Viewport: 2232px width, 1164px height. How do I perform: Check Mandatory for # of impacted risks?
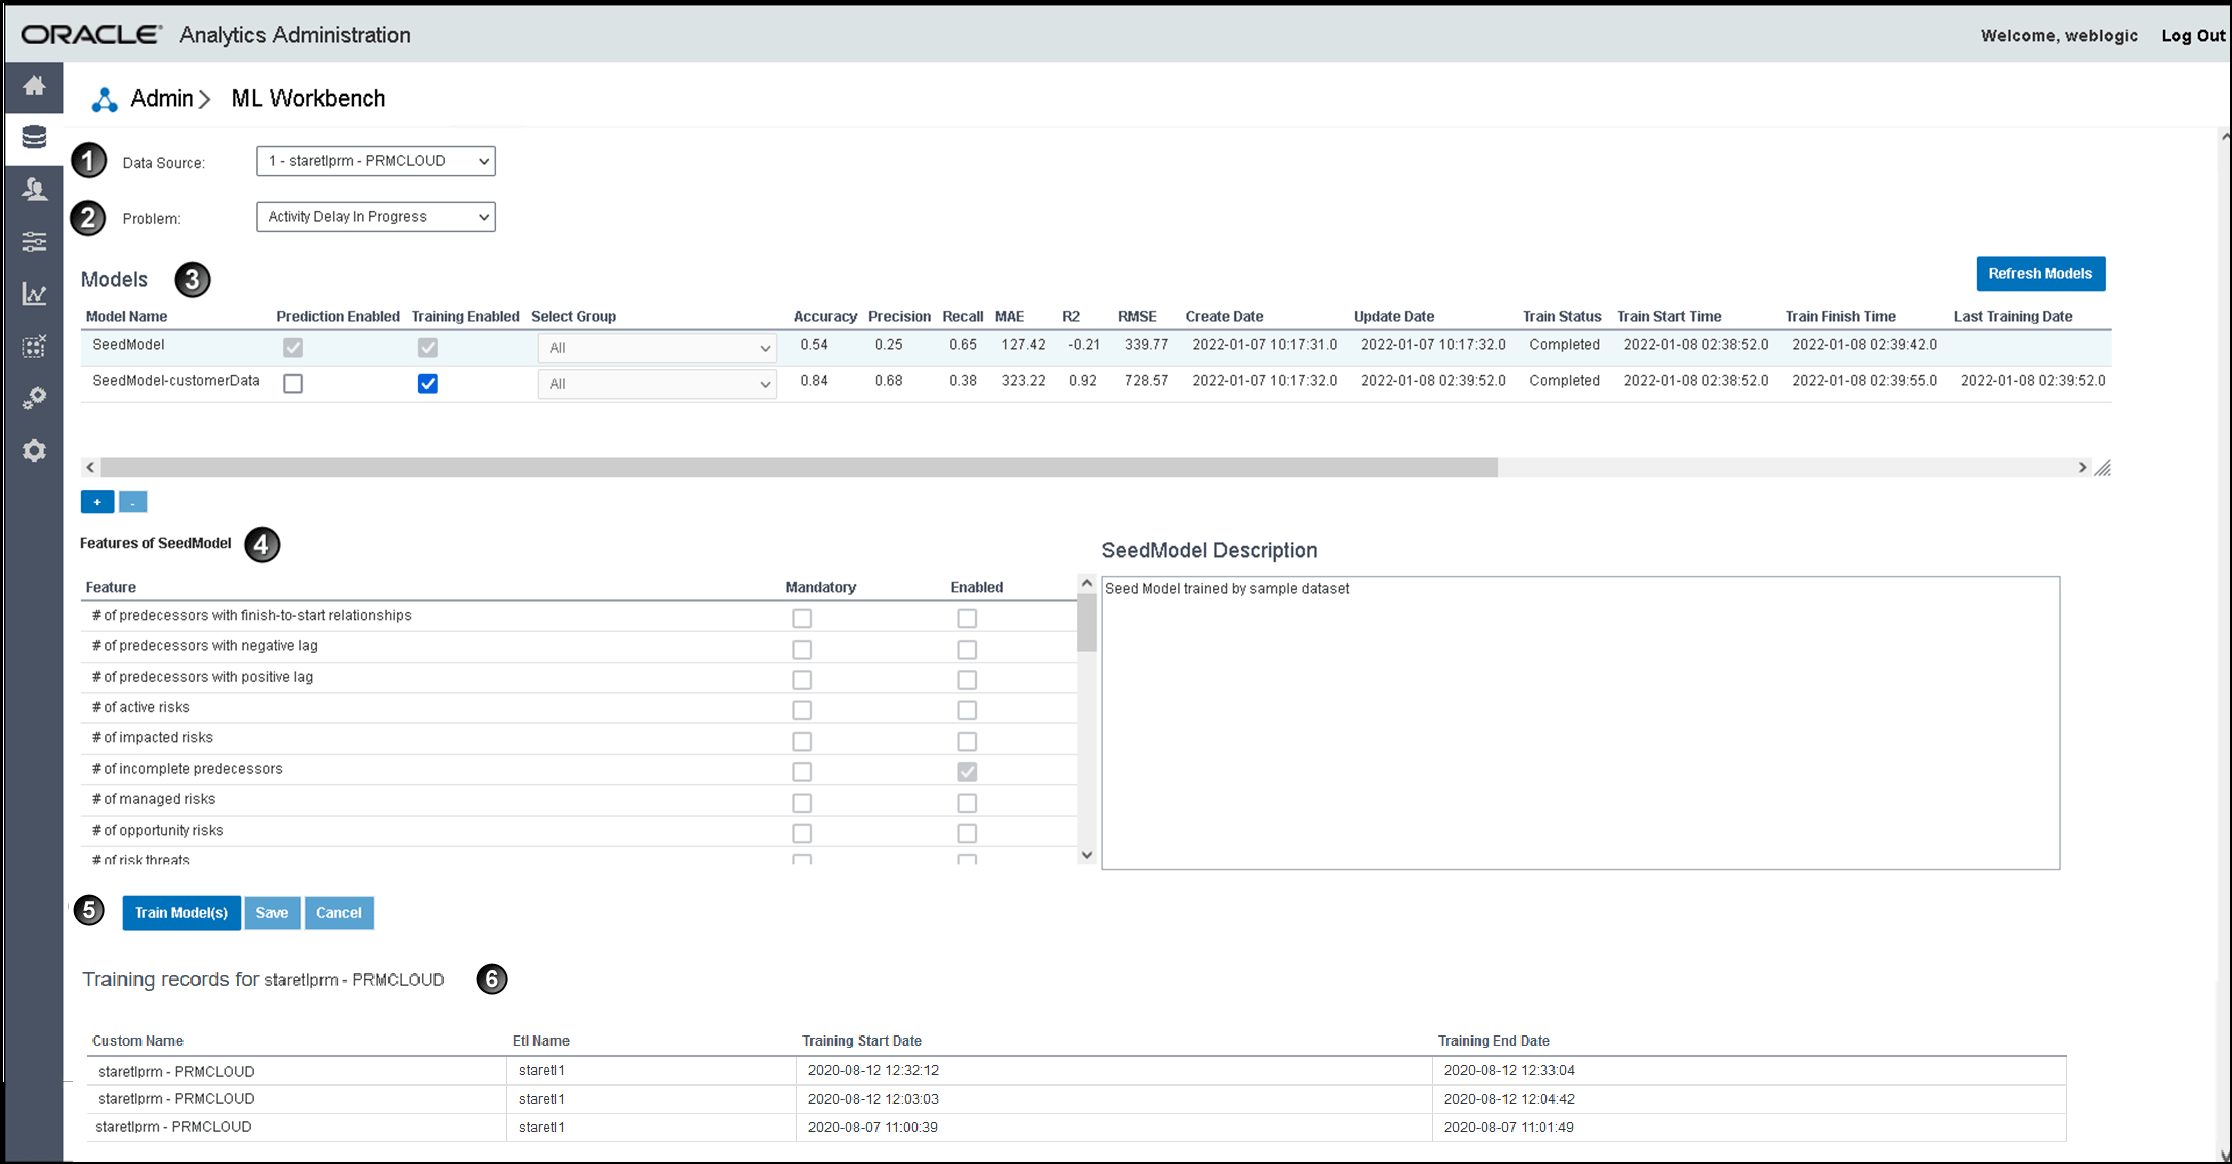[802, 741]
